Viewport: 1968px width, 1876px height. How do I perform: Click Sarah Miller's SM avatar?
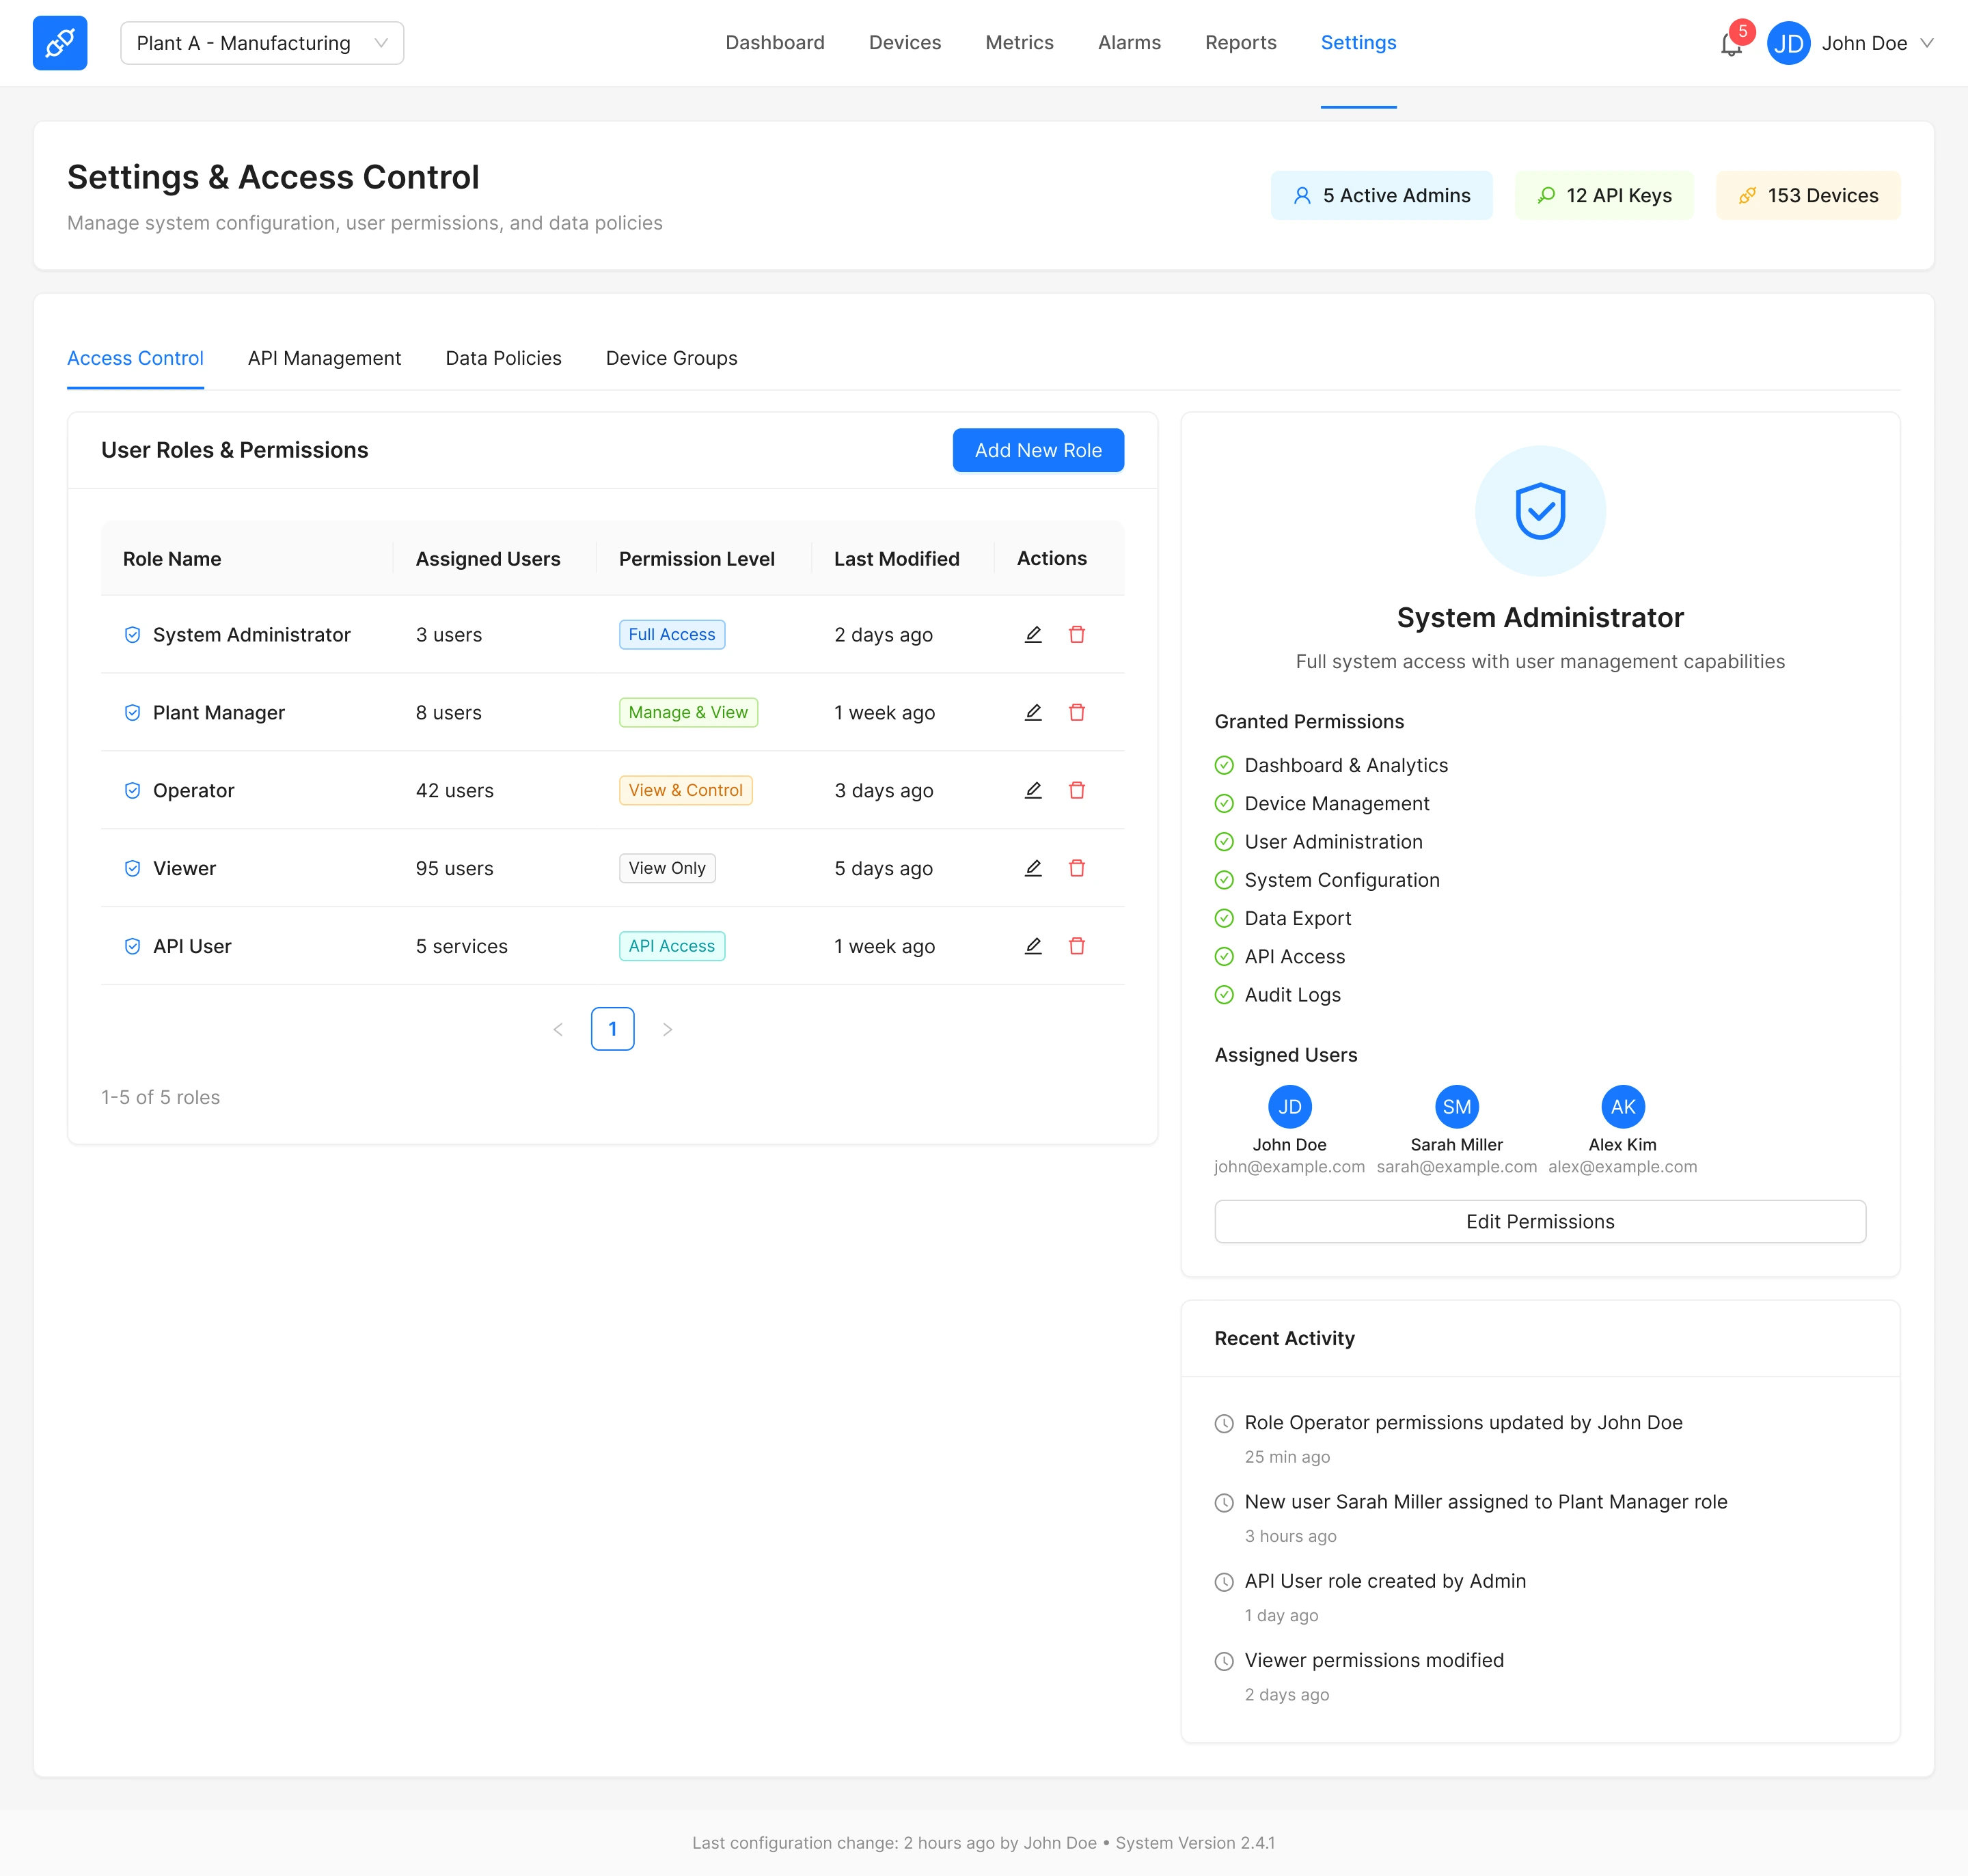(x=1456, y=1107)
